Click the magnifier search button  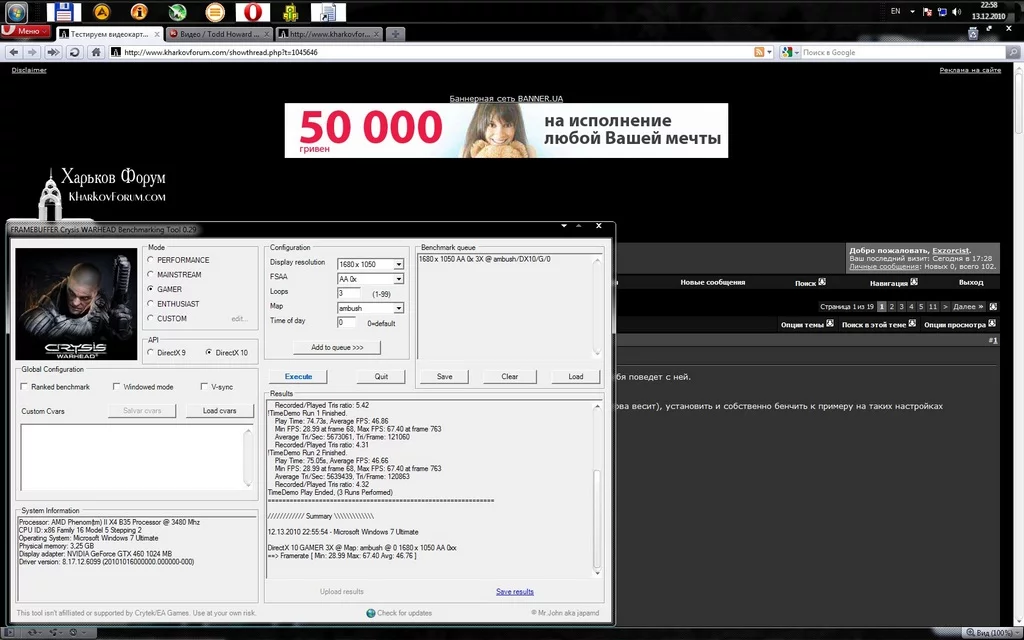click(x=1013, y=52)
